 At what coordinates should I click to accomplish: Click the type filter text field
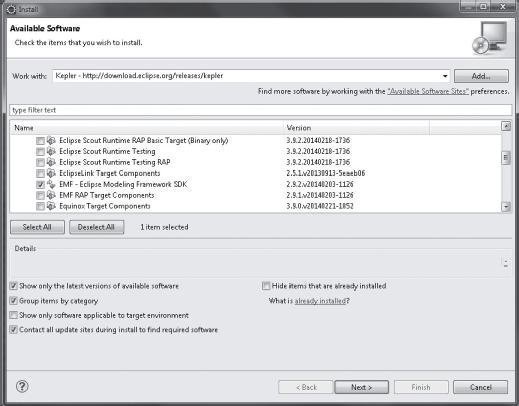tap(261, 110)
